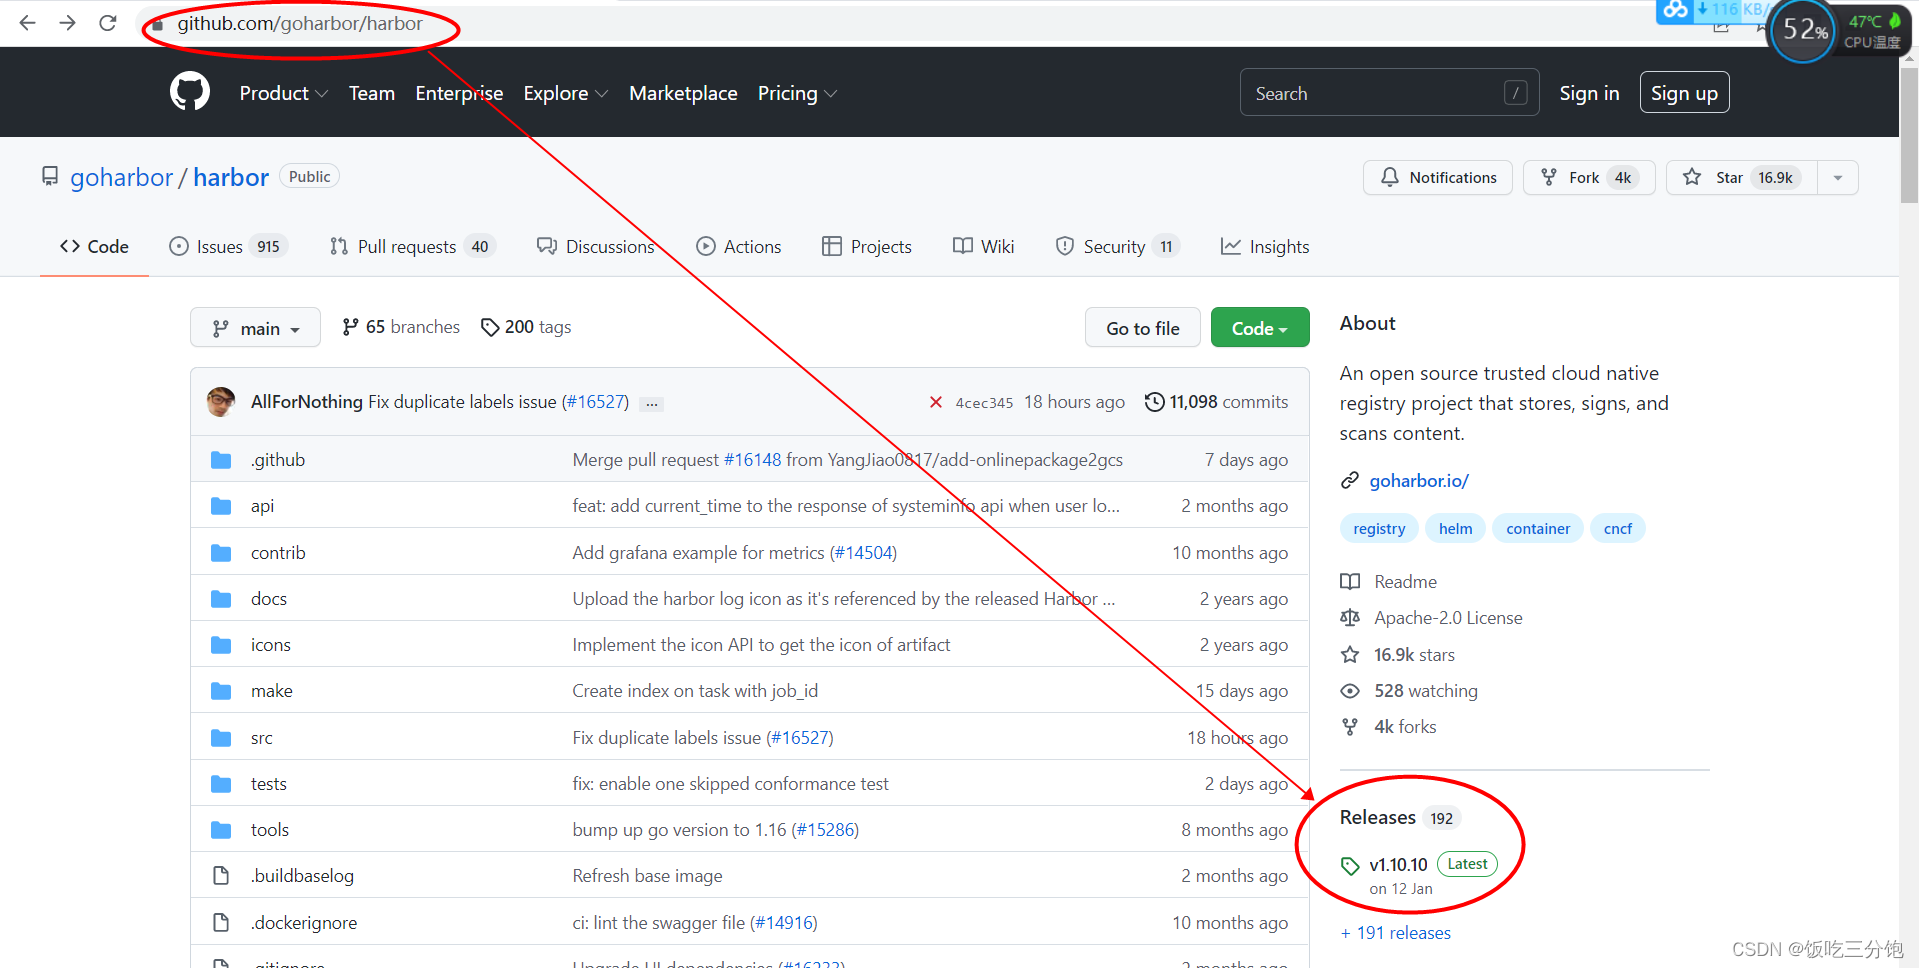Screen dimensions: 1919x968
Task: Click the browser address bar URL
Action: pyautogui.click(x=300, y=23)
